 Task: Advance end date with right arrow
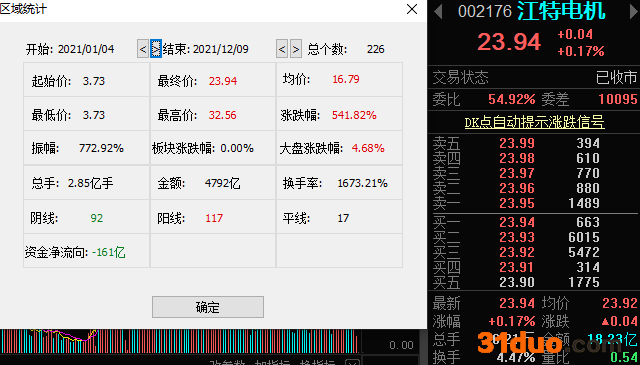pyautogui.click(x=296, y=49)
